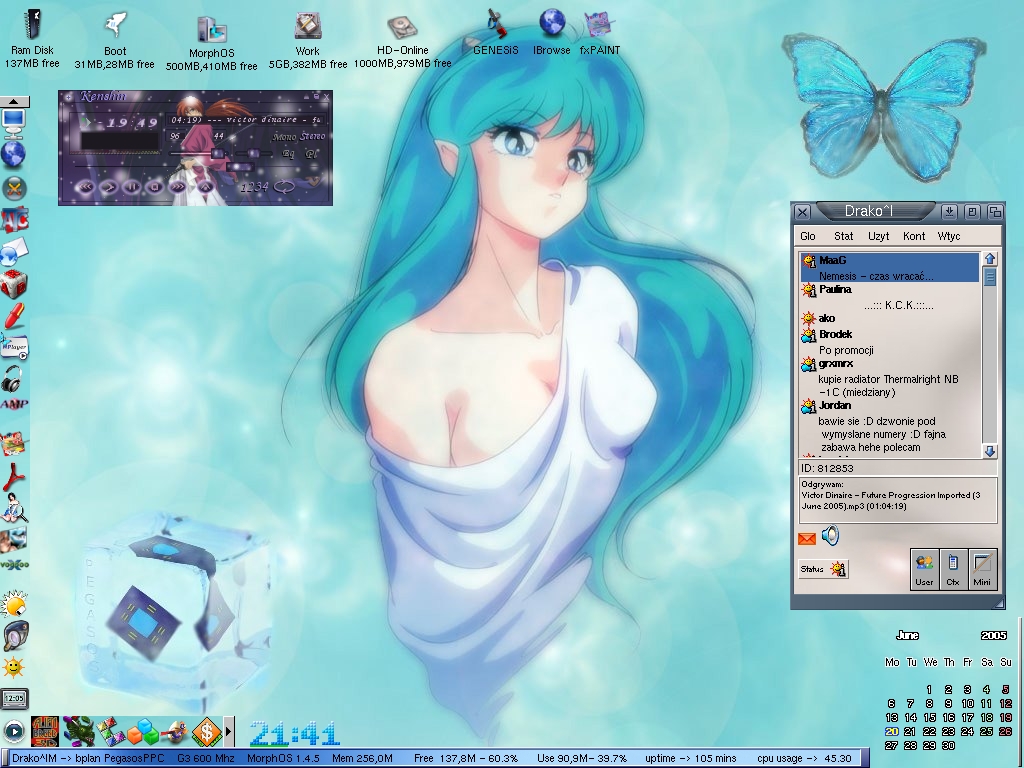
Task: Toggle repeat loop in Kenshin player
Action: [x=285, y=187]
